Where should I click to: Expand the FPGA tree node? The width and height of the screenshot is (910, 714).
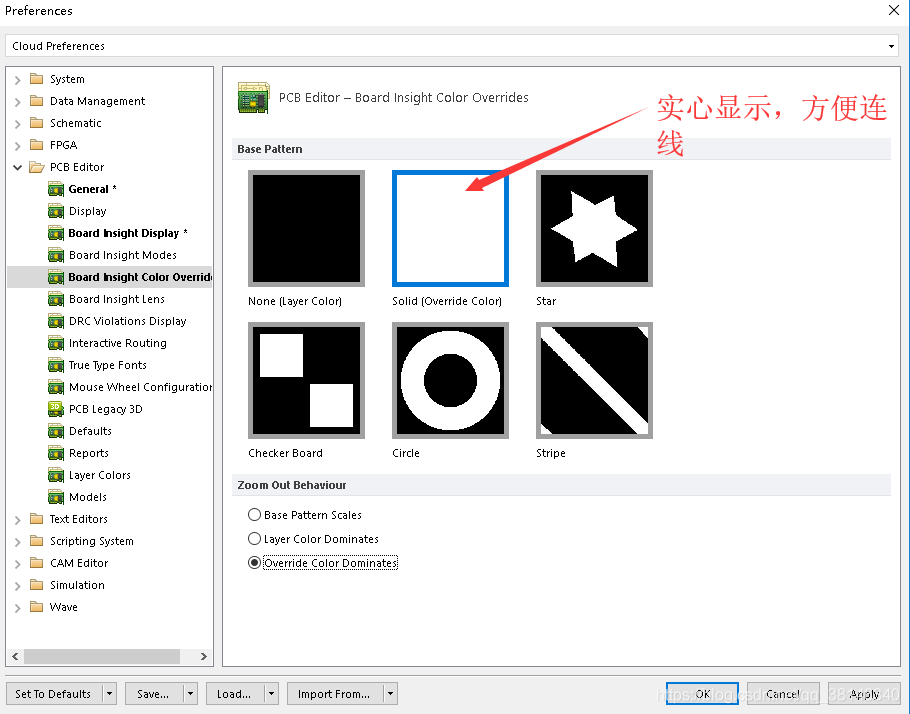point(17,146)
